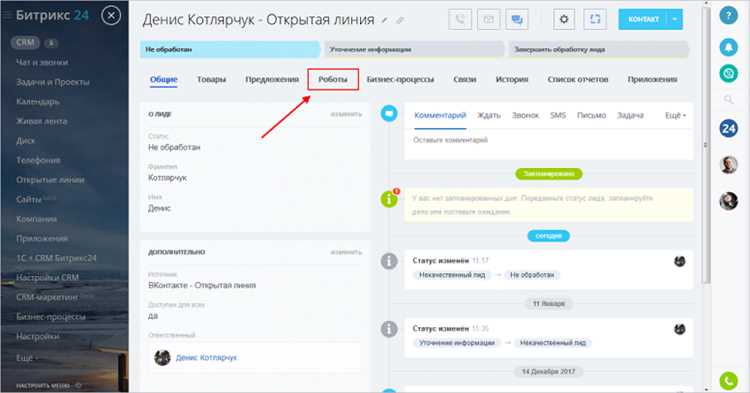Open the phone call icon in header
The width and height of the screenshot is (750, 393).
pyautogui.click(x=460, y=19)
